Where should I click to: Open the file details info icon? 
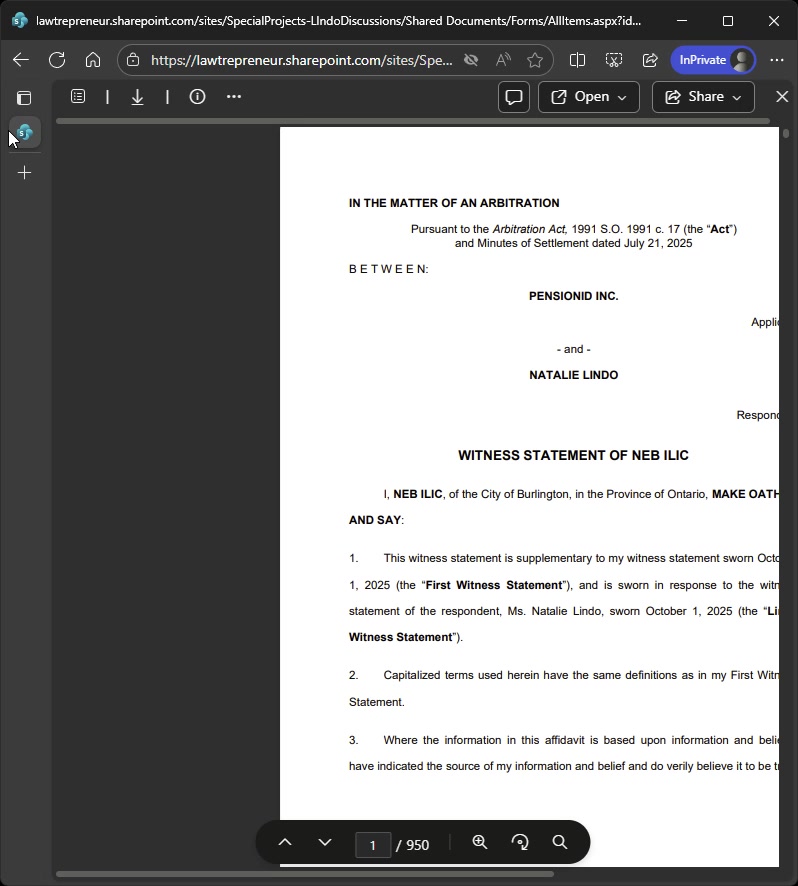pos(197,97)
